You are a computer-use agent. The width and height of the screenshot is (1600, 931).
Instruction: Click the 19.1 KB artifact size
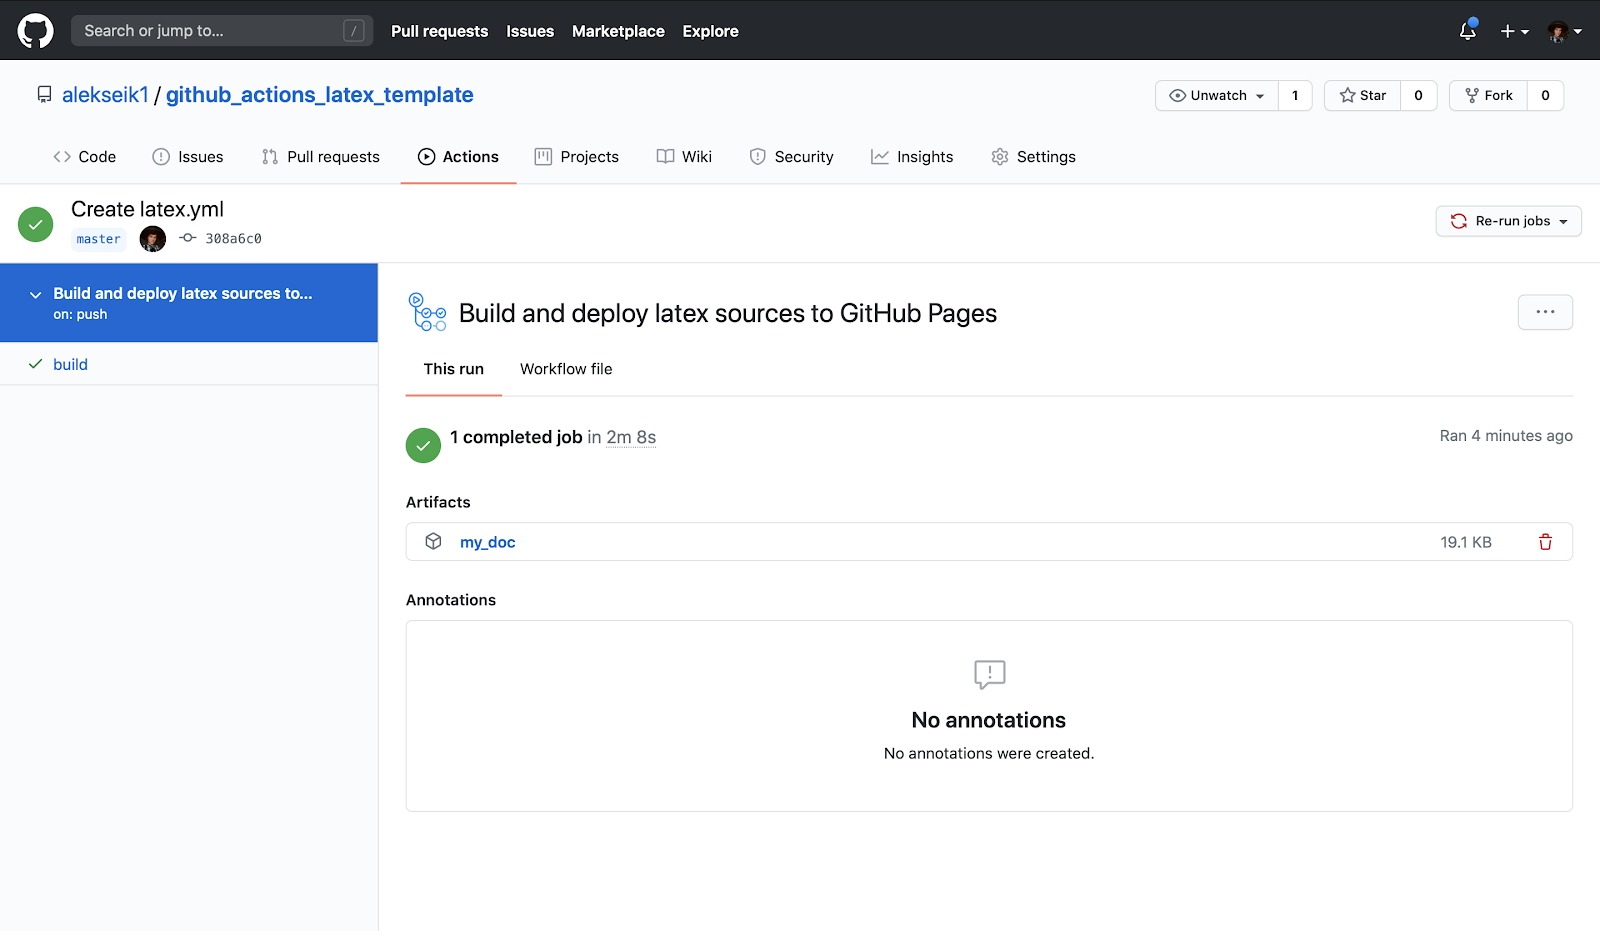pos(1466,542)
